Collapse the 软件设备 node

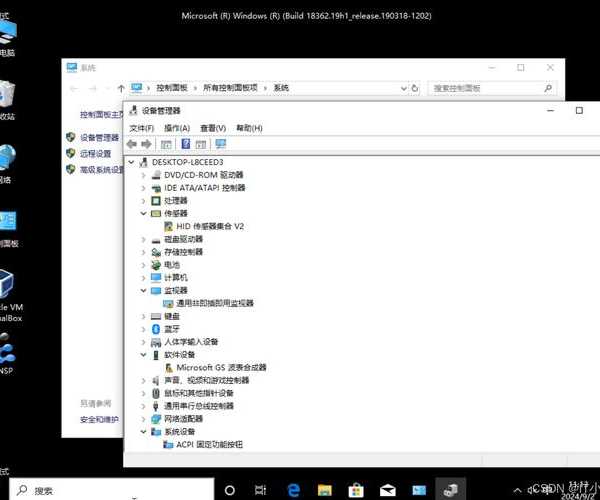143,355
